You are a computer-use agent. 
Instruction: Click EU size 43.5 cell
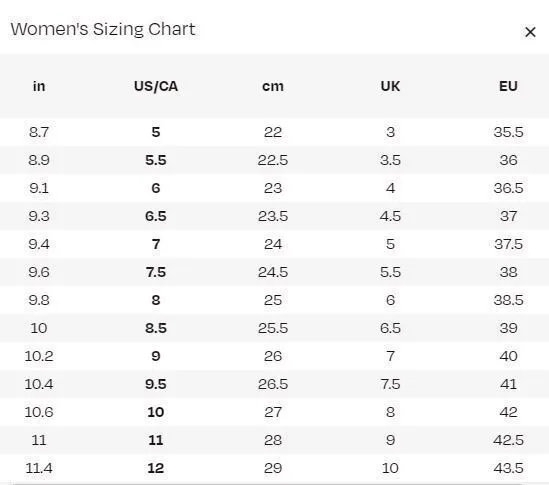click(508, 468)
